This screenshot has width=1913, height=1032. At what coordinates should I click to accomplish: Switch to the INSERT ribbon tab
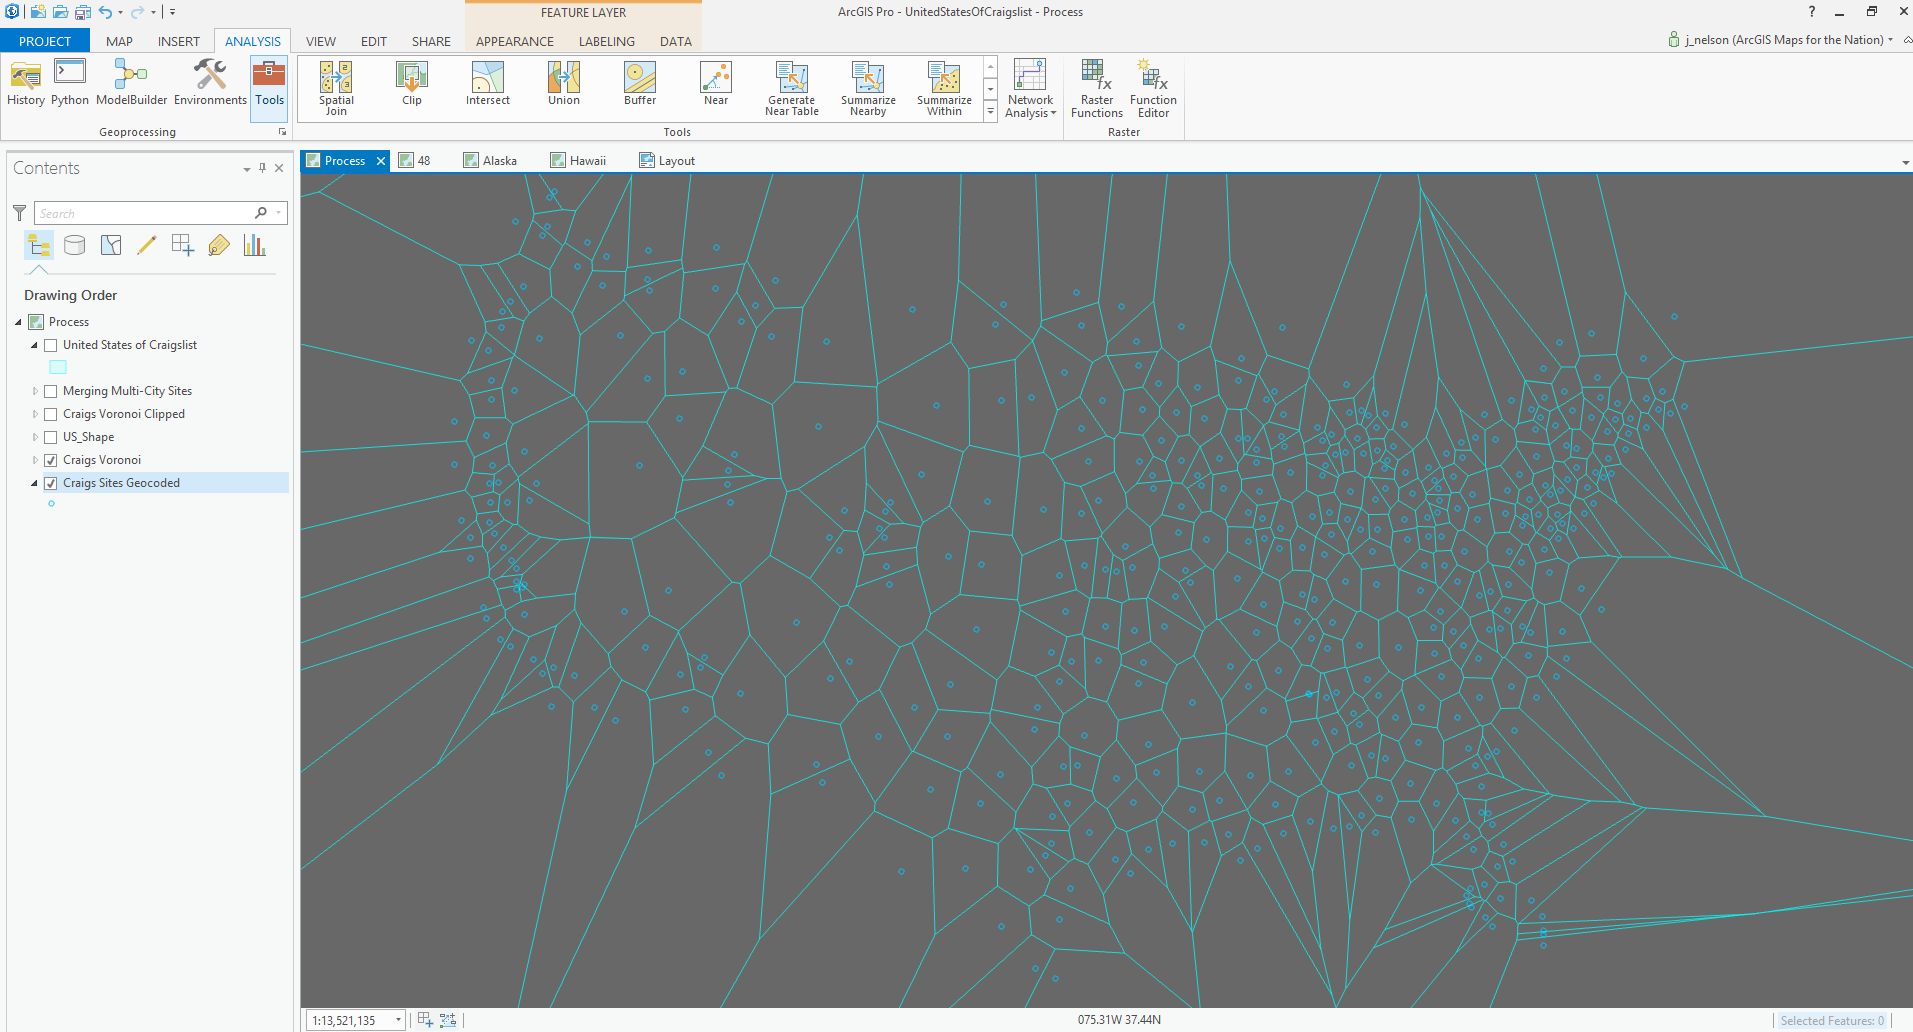click(x=179, y=41)
